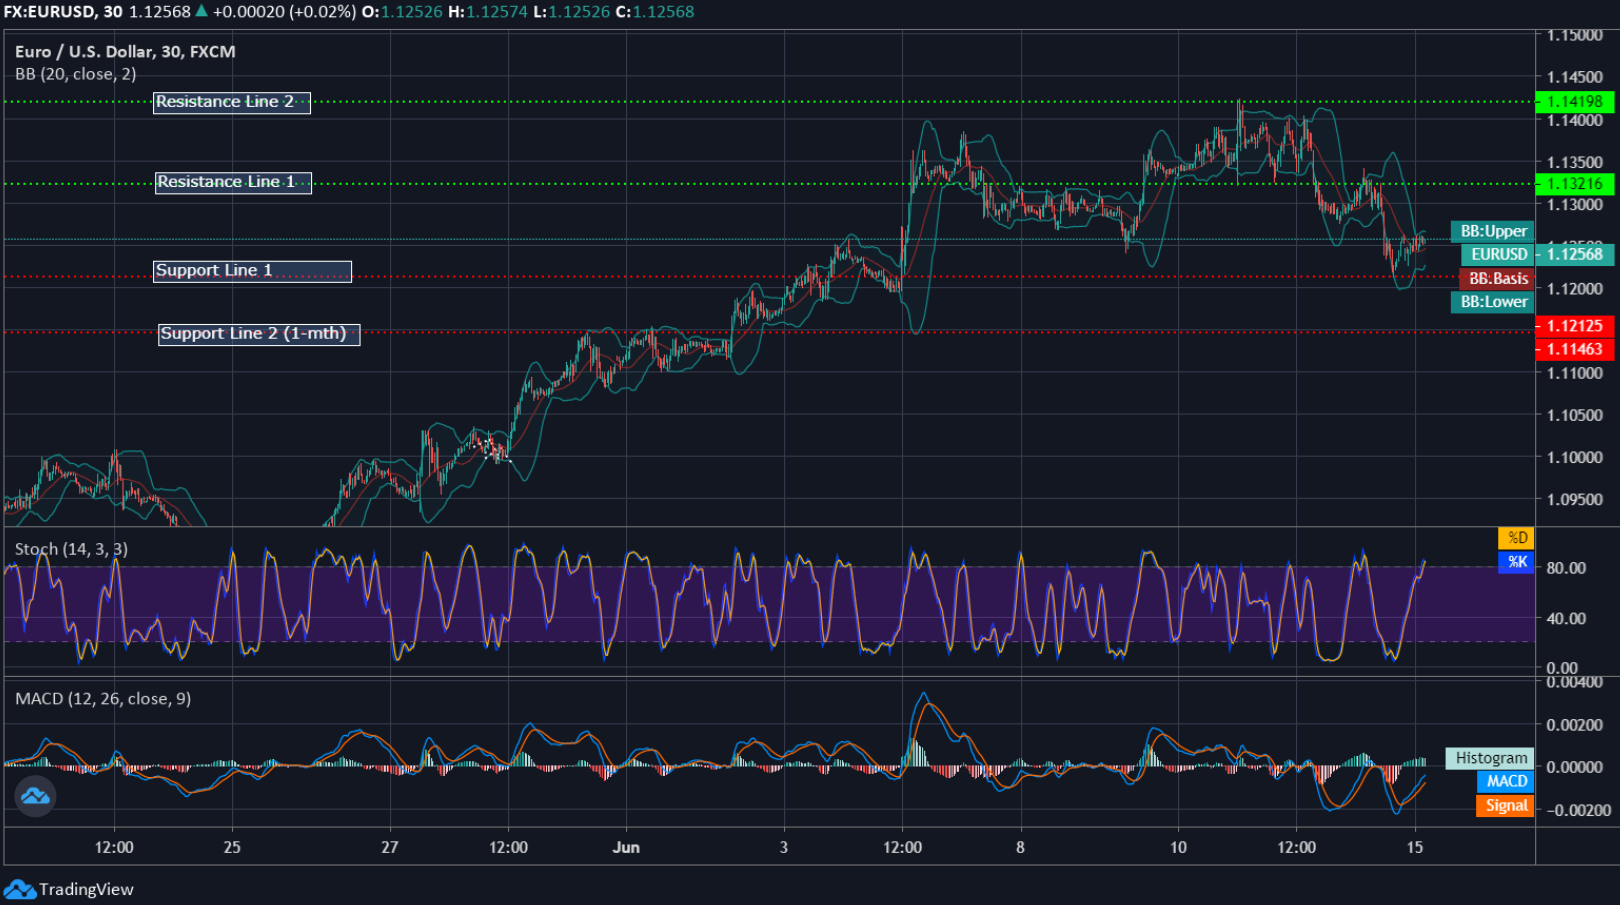Click the orange Signal tag in the MACD pane
Viewport: 1620px width, 905px height.
(1504, 804)
